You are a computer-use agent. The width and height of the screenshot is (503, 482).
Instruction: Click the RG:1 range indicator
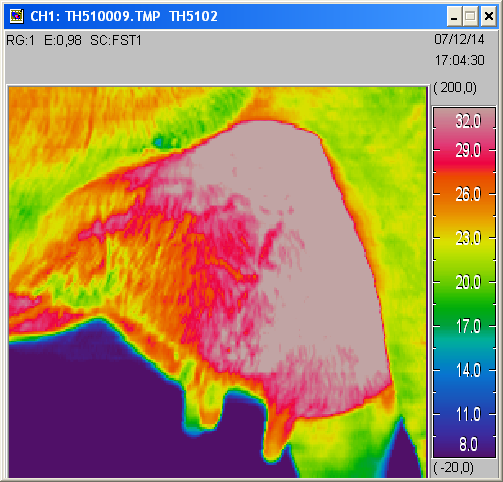click(20, 41)
